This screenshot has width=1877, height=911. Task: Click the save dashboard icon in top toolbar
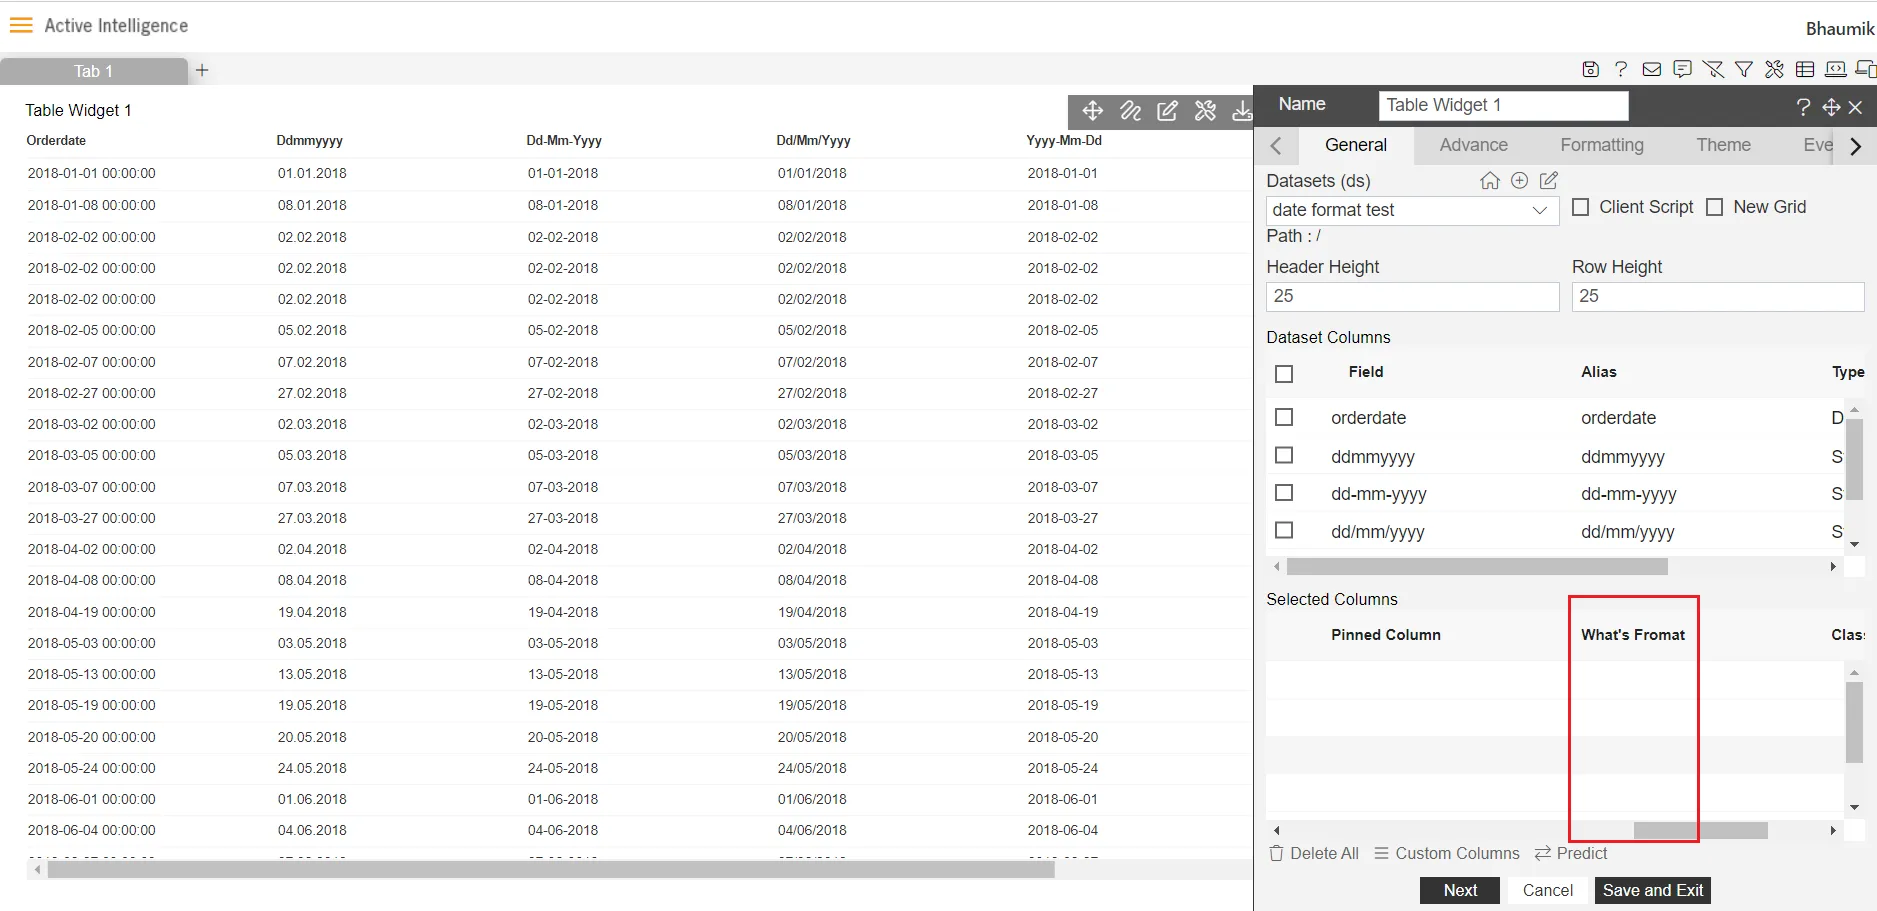[x=1590, y=69]
